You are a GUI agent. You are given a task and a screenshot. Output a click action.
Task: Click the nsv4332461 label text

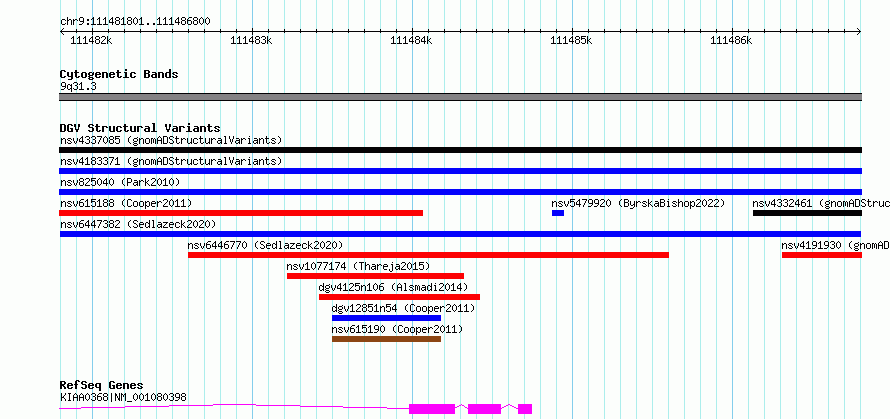pos(821,203)
